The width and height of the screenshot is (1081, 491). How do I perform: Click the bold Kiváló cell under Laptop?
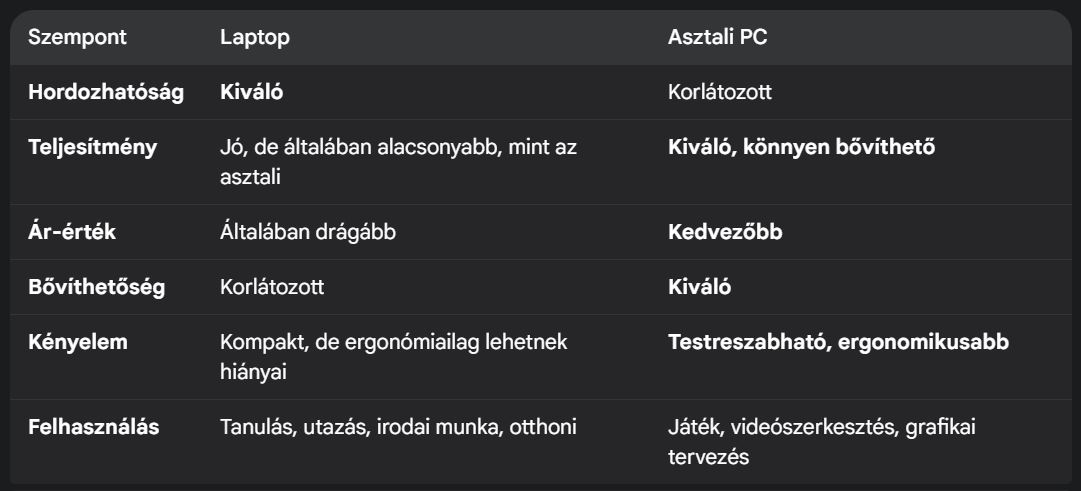[x=252, y=92]
